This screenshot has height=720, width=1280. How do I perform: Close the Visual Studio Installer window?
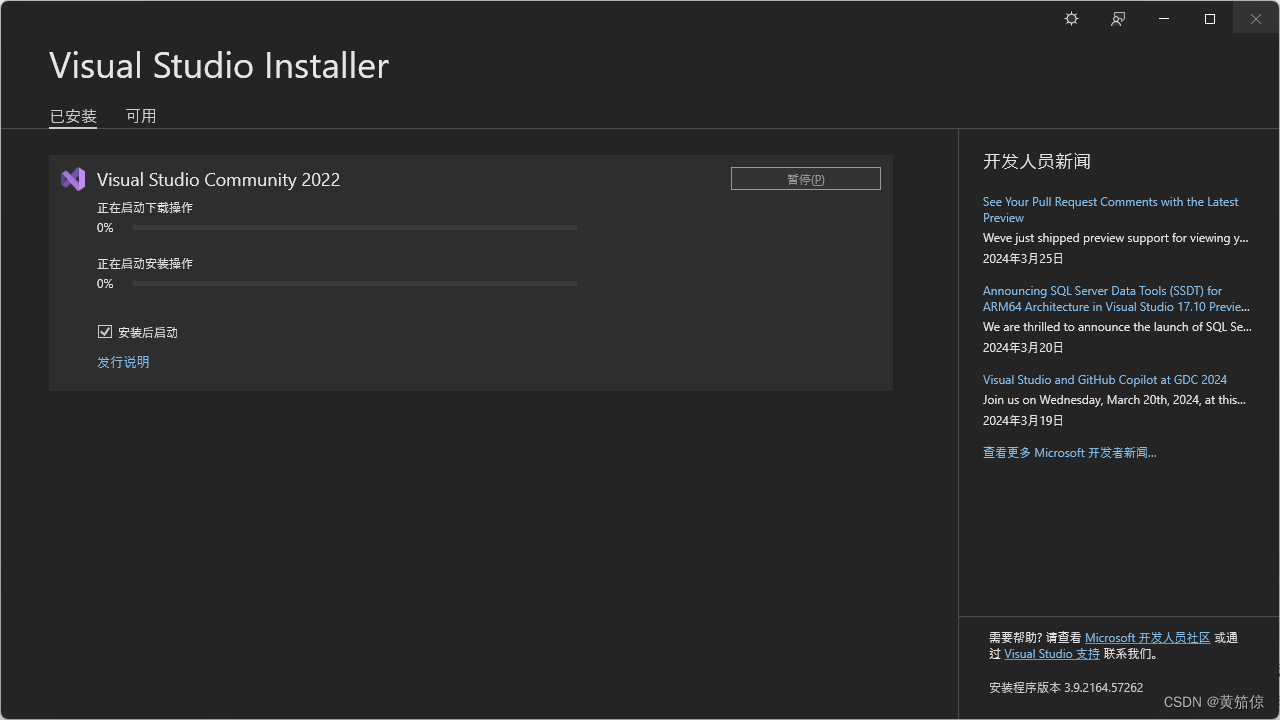pyautogui.click(x=1256, y=19)
